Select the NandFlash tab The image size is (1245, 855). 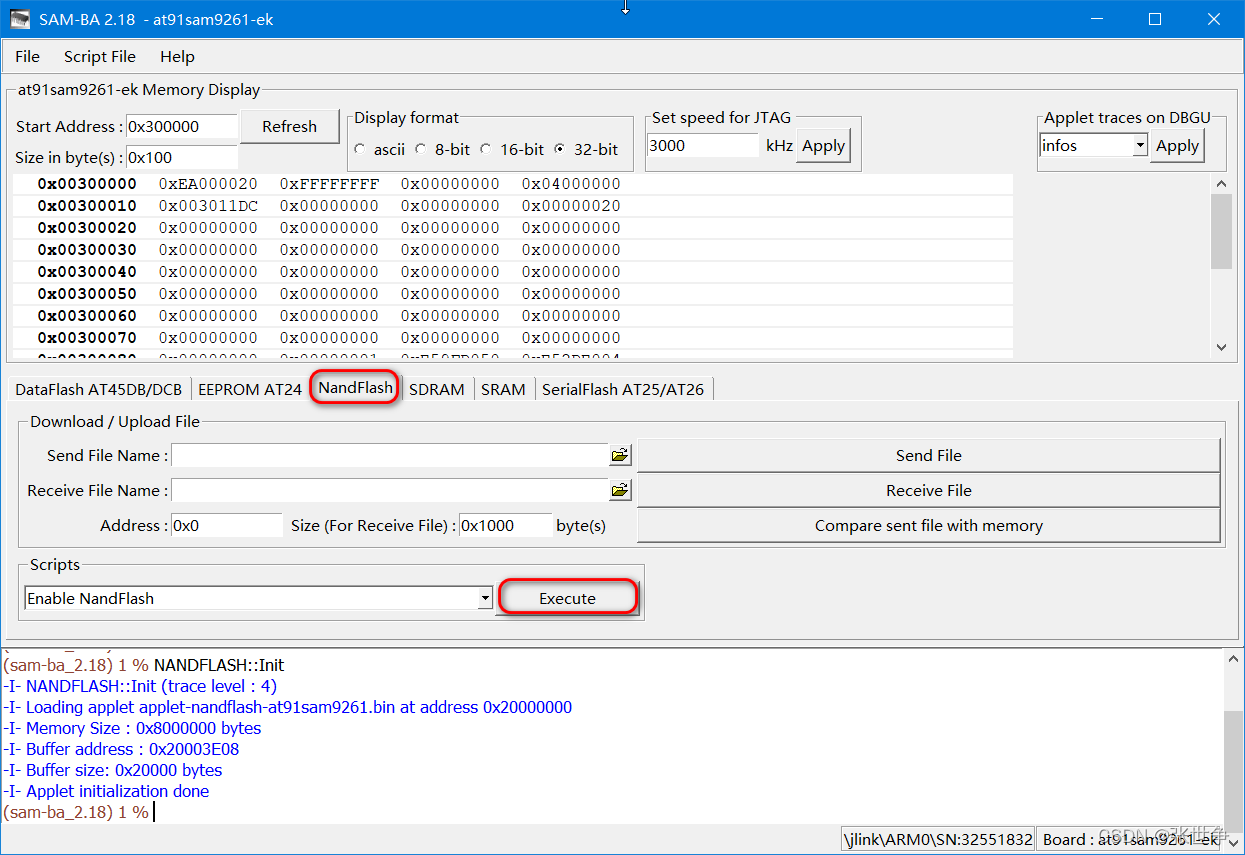tap(355, 387)
